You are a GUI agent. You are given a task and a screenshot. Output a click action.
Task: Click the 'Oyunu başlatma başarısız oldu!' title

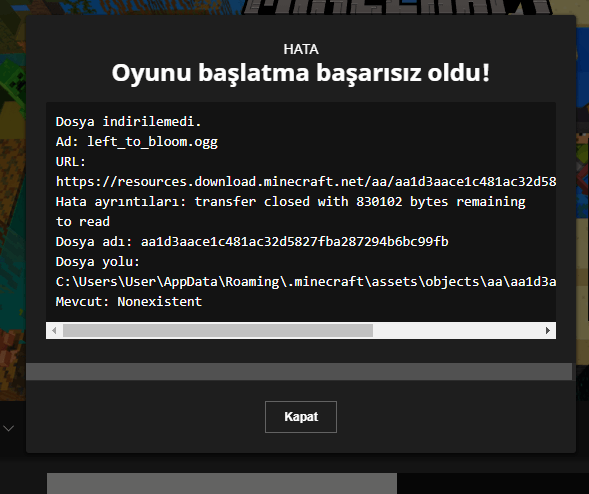(x=301, y=73)
